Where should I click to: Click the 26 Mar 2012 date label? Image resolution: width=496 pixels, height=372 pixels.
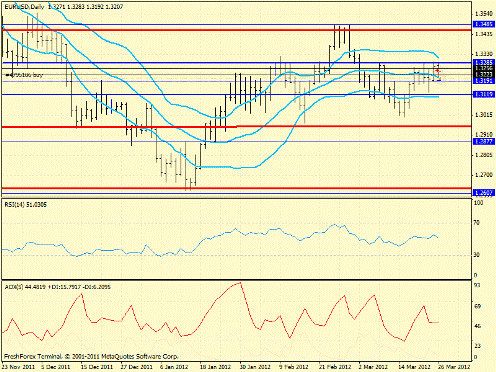pyautogui.click(x=454, y=367)
